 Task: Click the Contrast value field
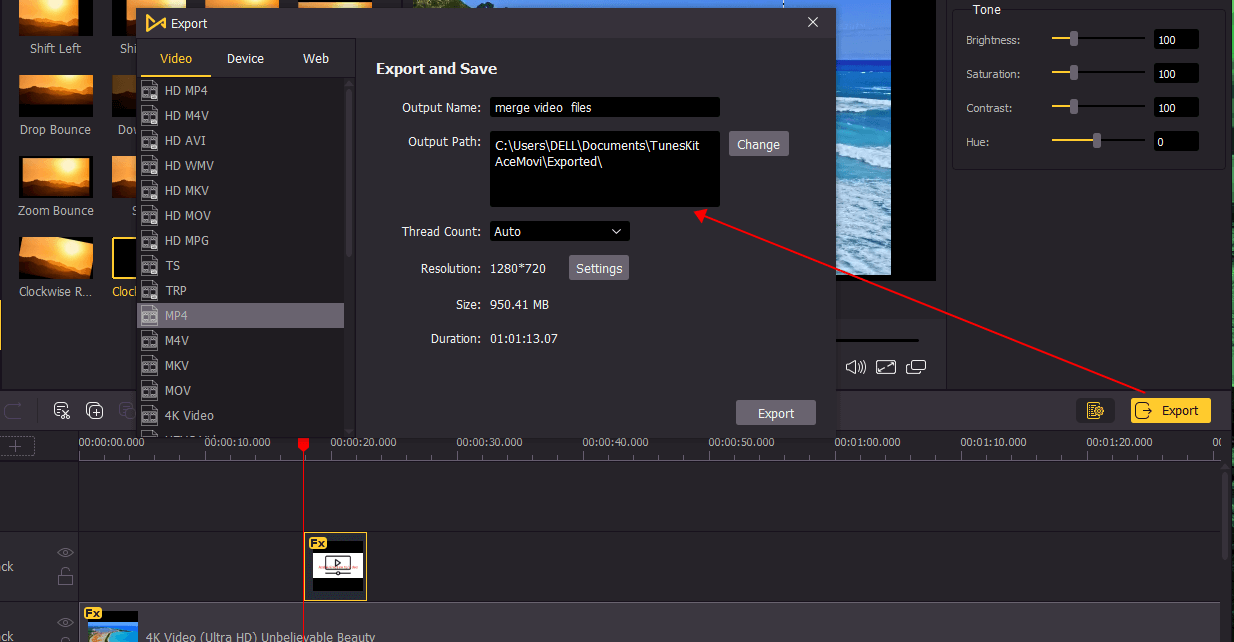coord(1176,108)
